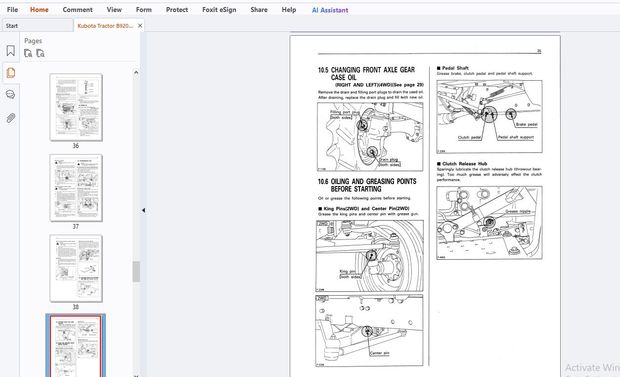Select the Share tab
Image resolution: width=620 pixels, height=377 pixels.
[x=259, y=9]
